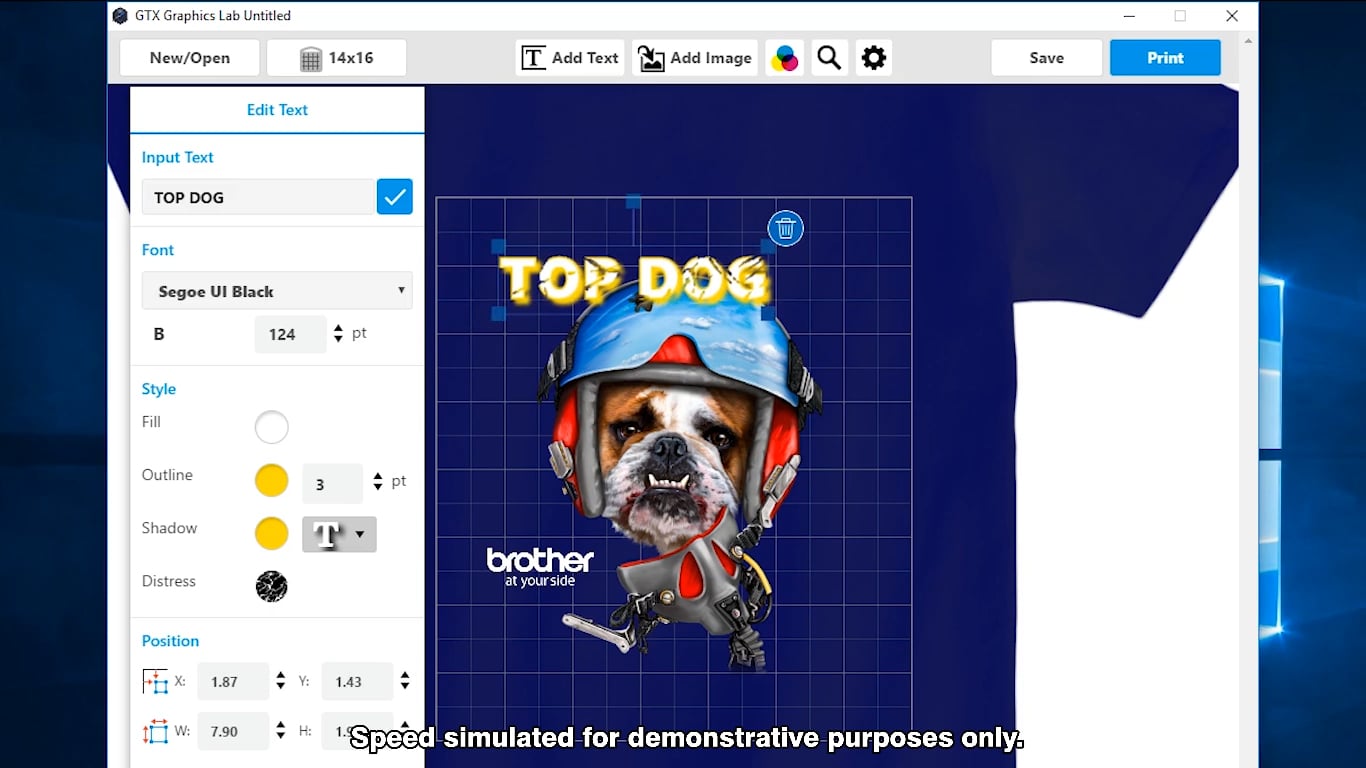Select the Edit Text tab

tap(277, 110)
